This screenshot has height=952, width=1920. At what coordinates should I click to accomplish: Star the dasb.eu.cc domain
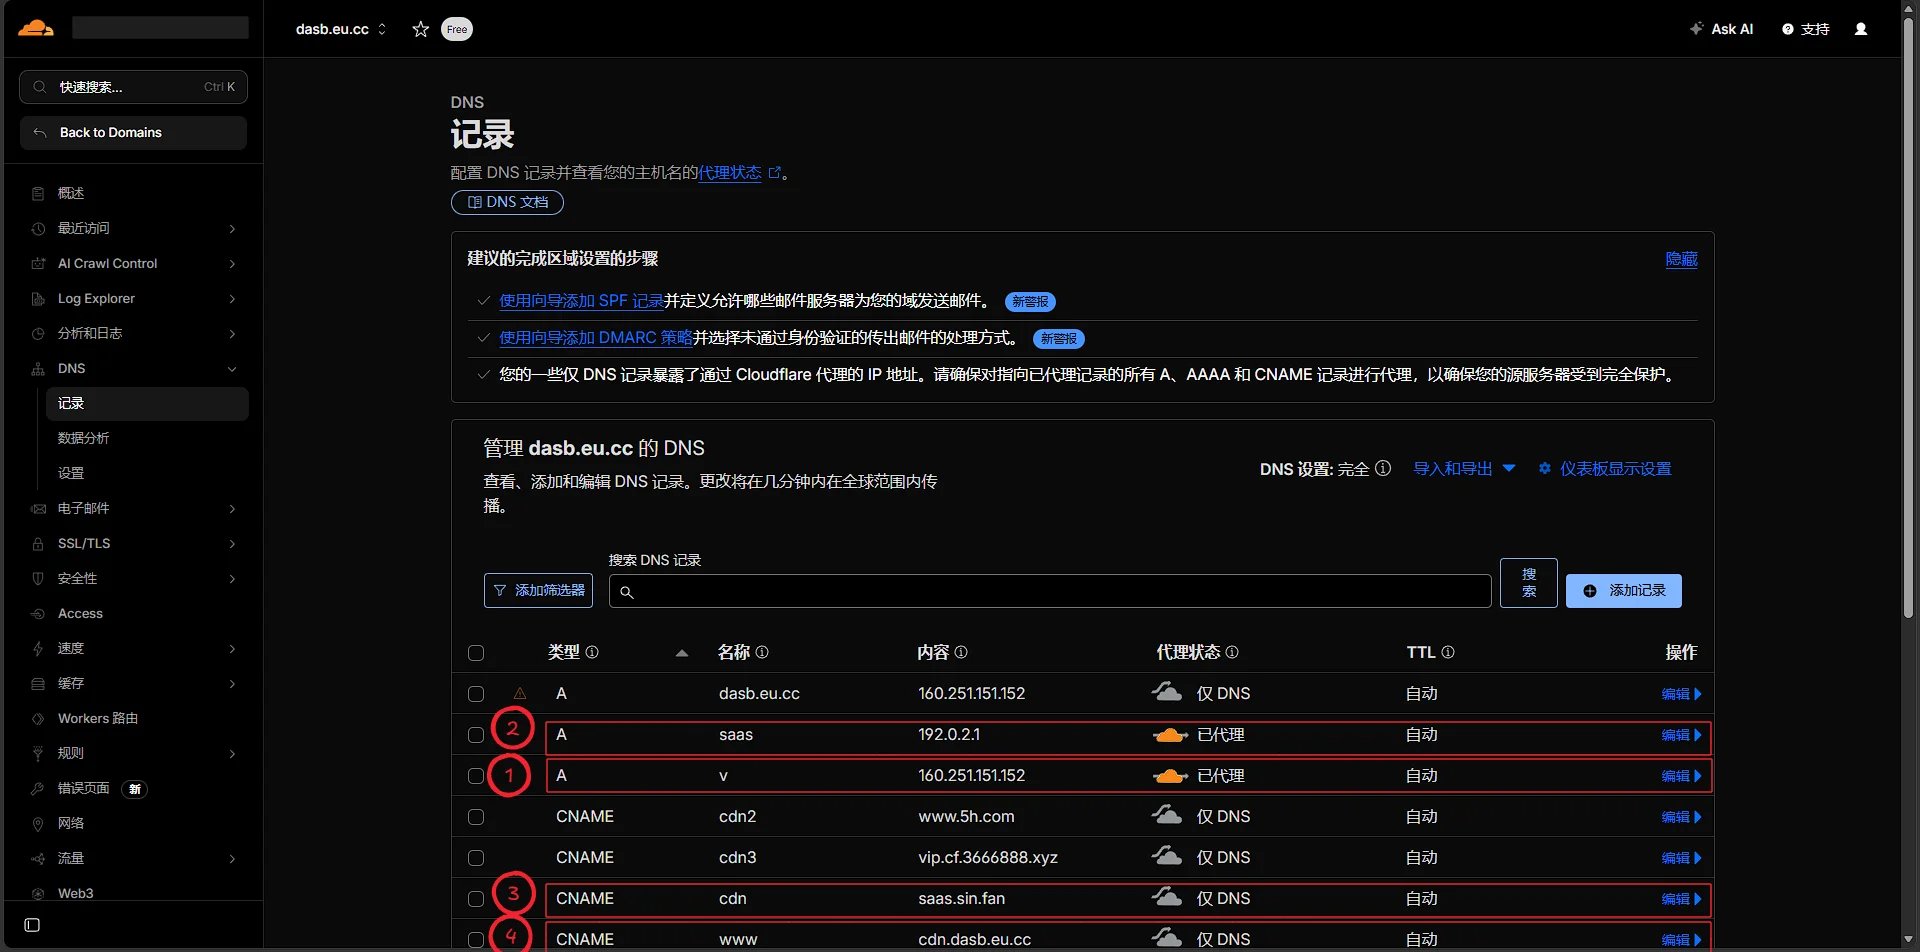[421, 29]
